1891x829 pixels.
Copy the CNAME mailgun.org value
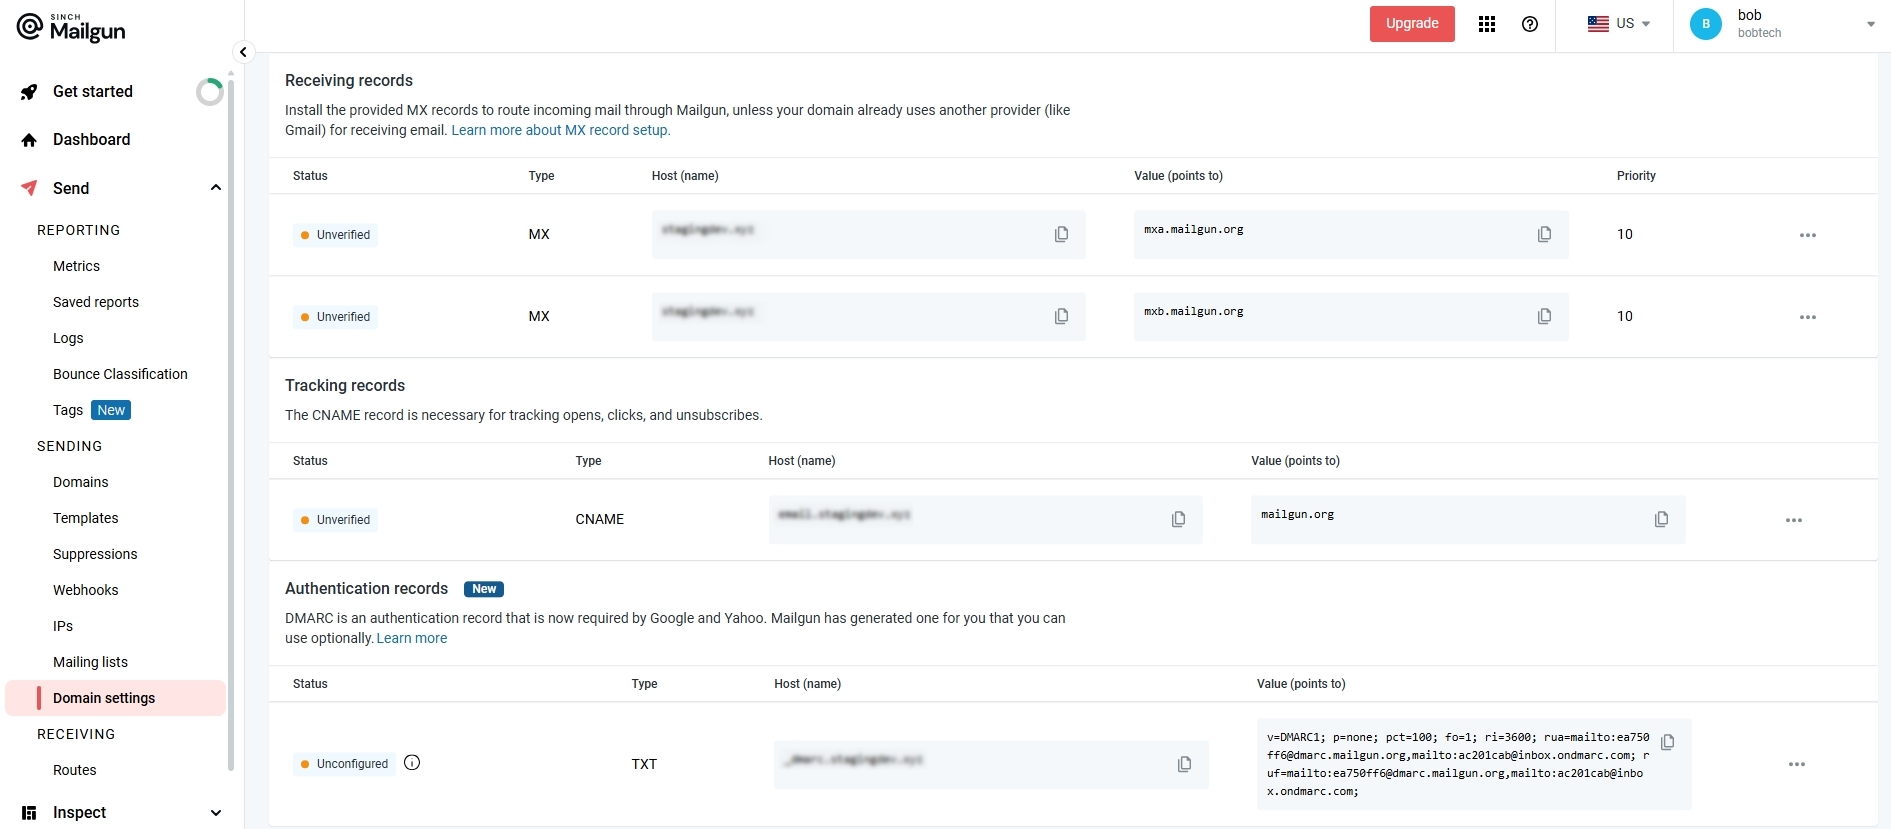pyautogui.click(x=1661, y=519)
